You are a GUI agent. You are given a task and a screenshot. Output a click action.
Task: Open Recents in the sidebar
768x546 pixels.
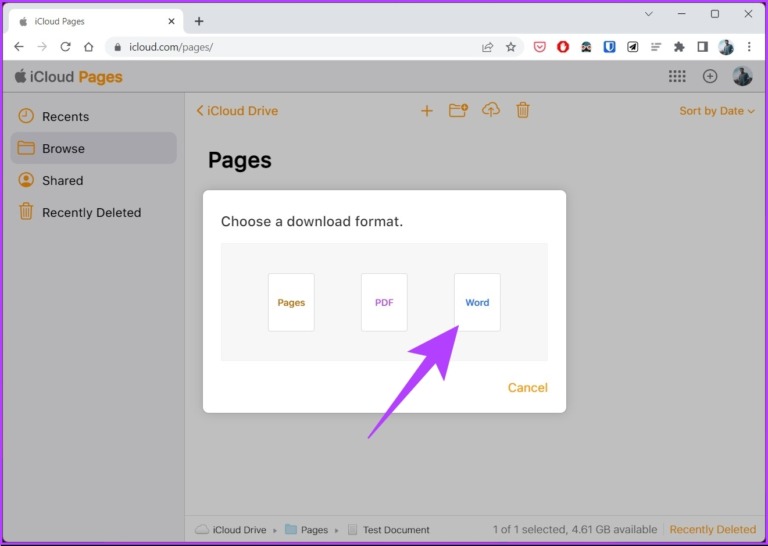coord(93,117)
